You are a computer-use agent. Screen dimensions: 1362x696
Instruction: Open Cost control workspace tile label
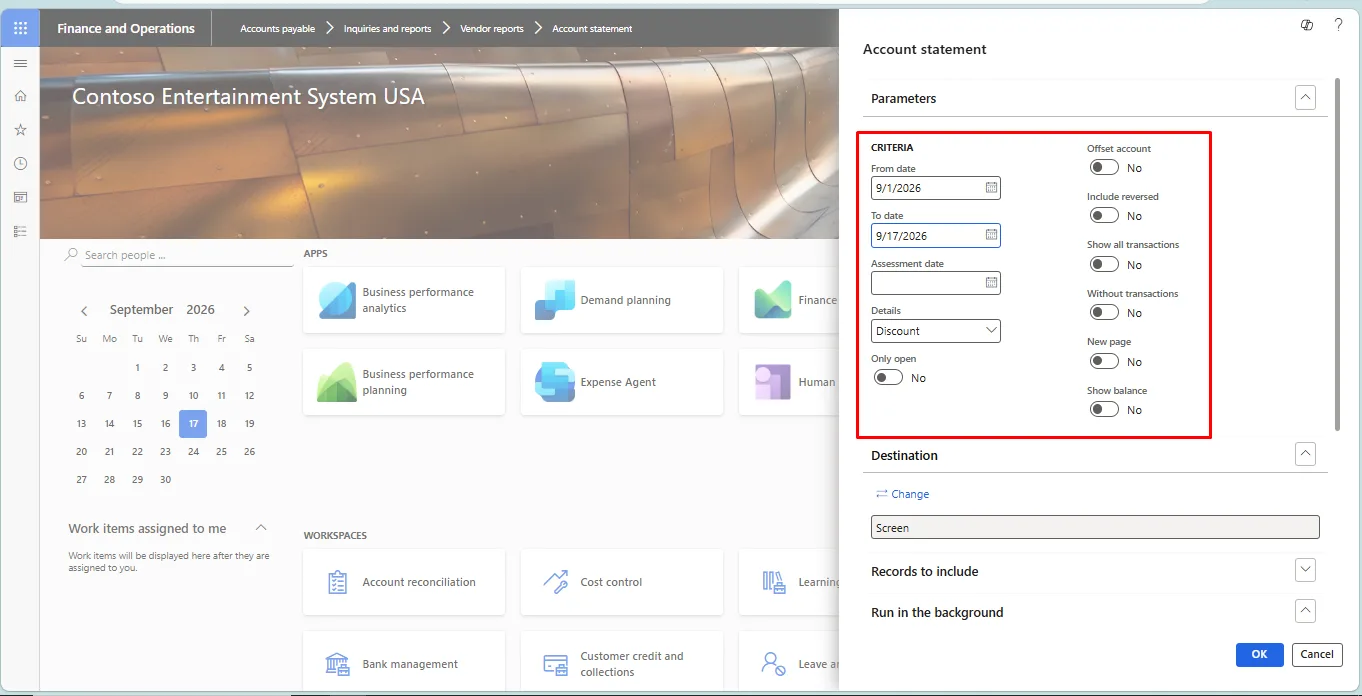[611, 582]
